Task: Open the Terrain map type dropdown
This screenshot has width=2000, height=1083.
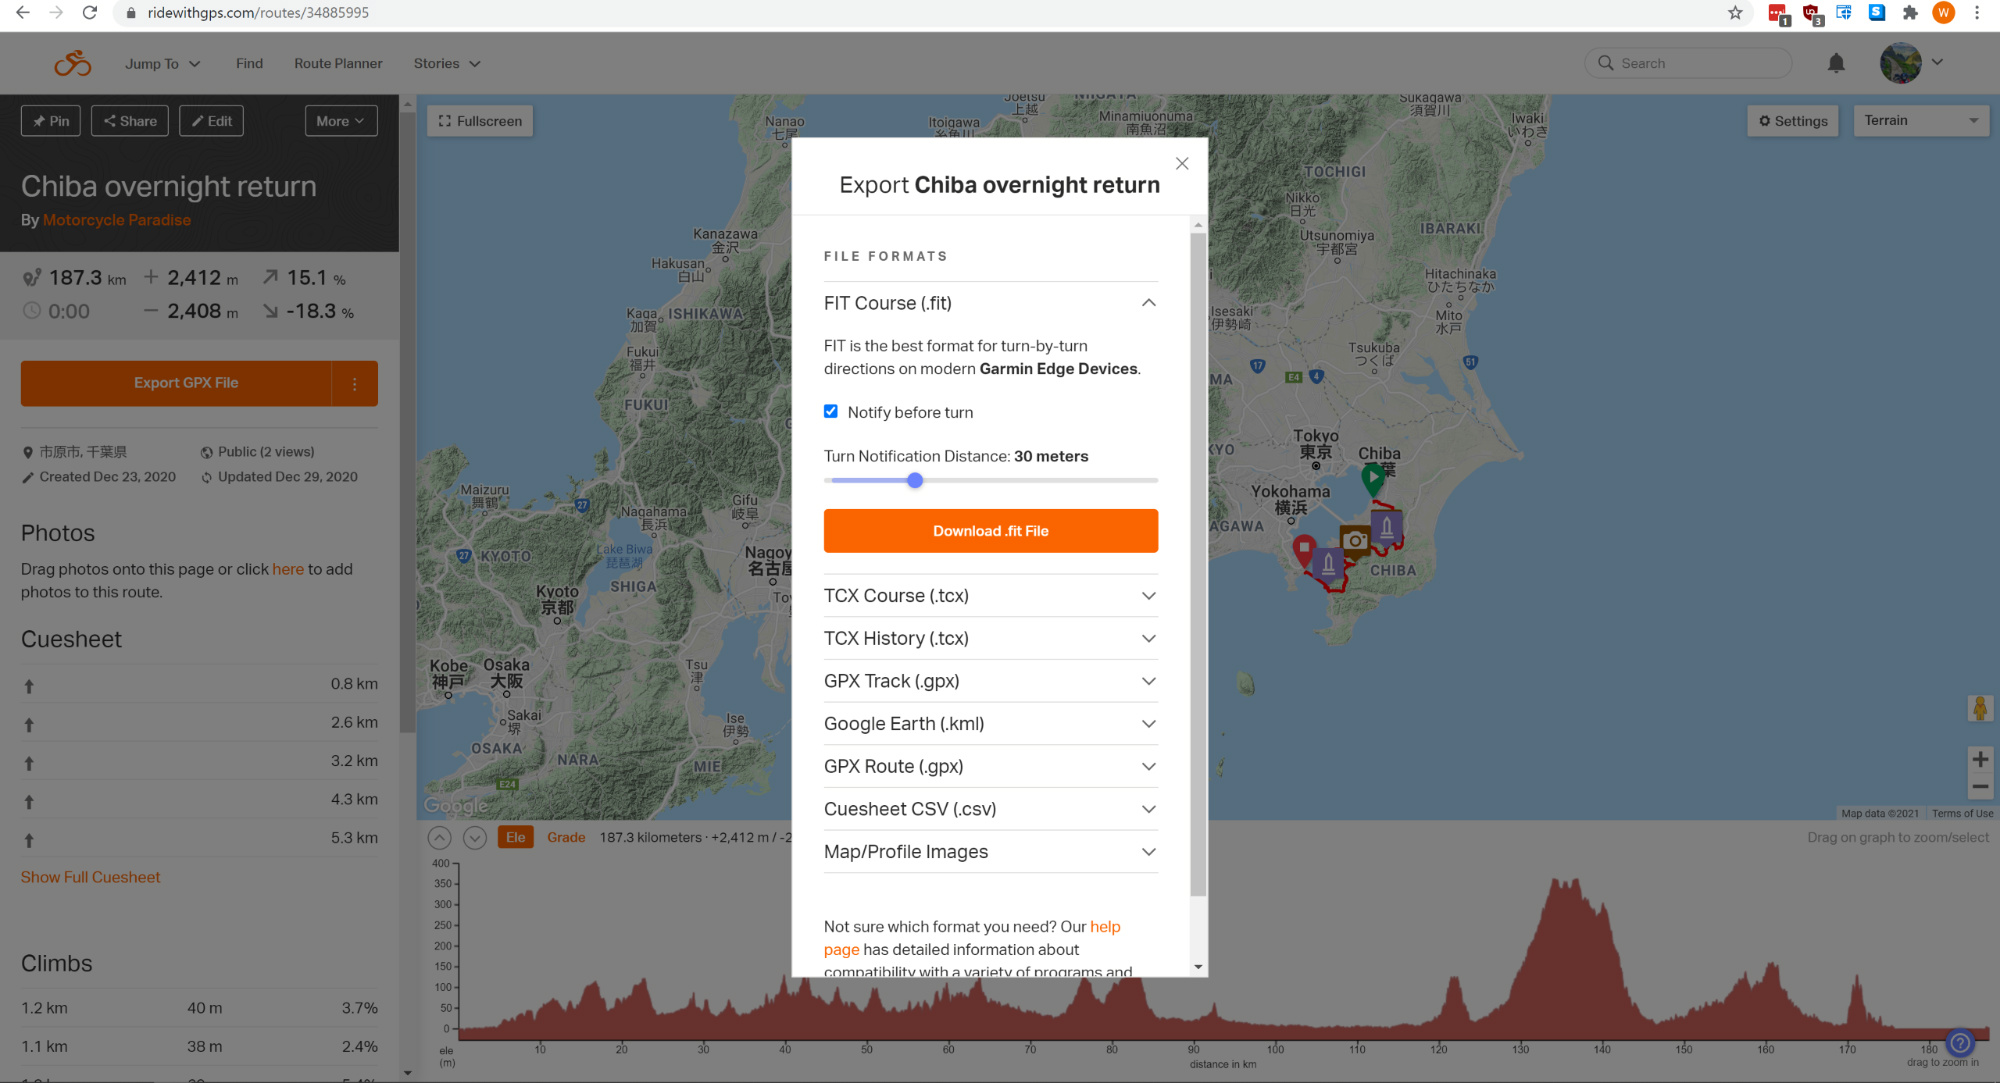Action: pyautogui.click(x=1921, y=121)
